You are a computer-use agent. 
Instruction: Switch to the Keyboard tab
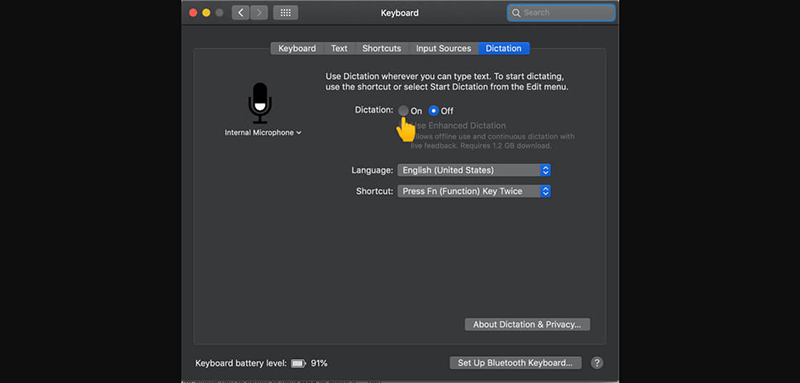pyautogui.click(x=297, y=48)
